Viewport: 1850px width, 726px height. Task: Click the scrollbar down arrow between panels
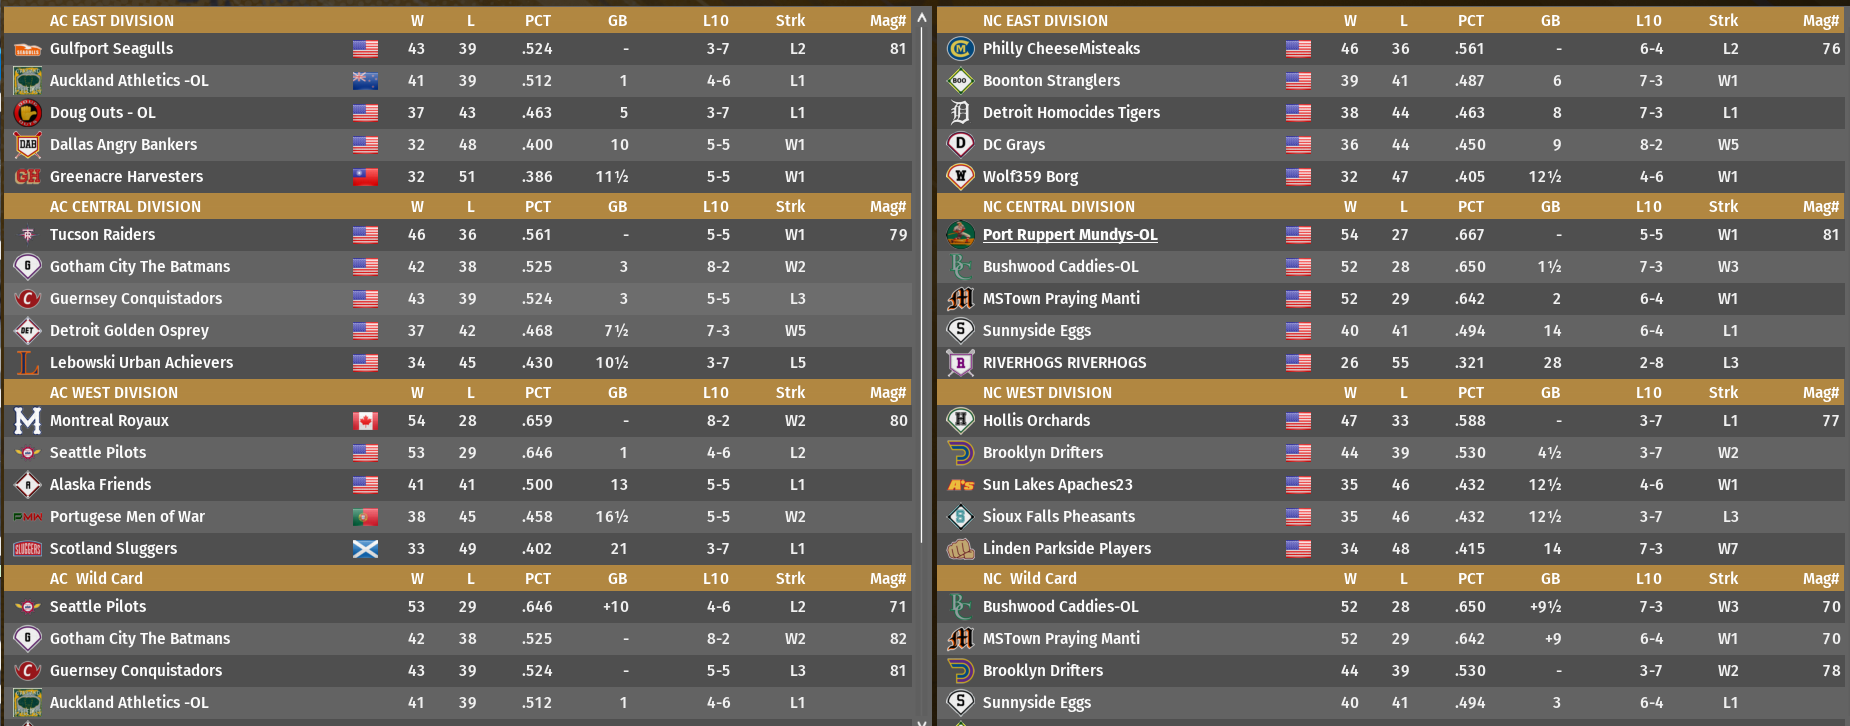point(922,720)
